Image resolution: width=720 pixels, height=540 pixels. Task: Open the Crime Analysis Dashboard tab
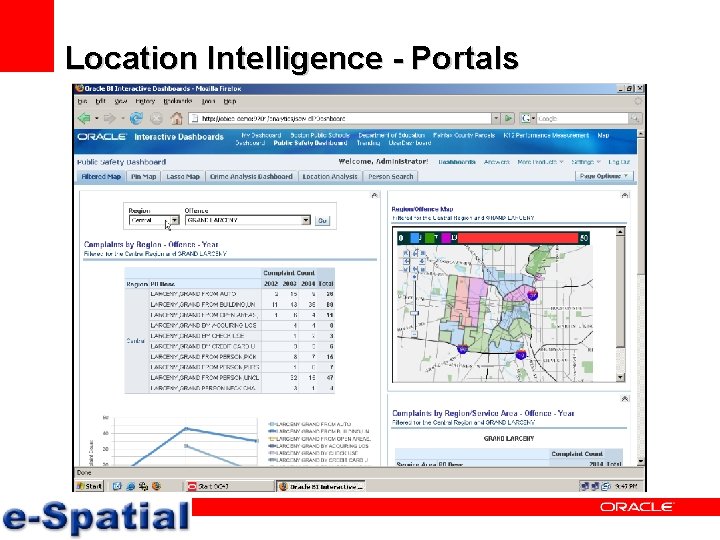click(251, 176)
